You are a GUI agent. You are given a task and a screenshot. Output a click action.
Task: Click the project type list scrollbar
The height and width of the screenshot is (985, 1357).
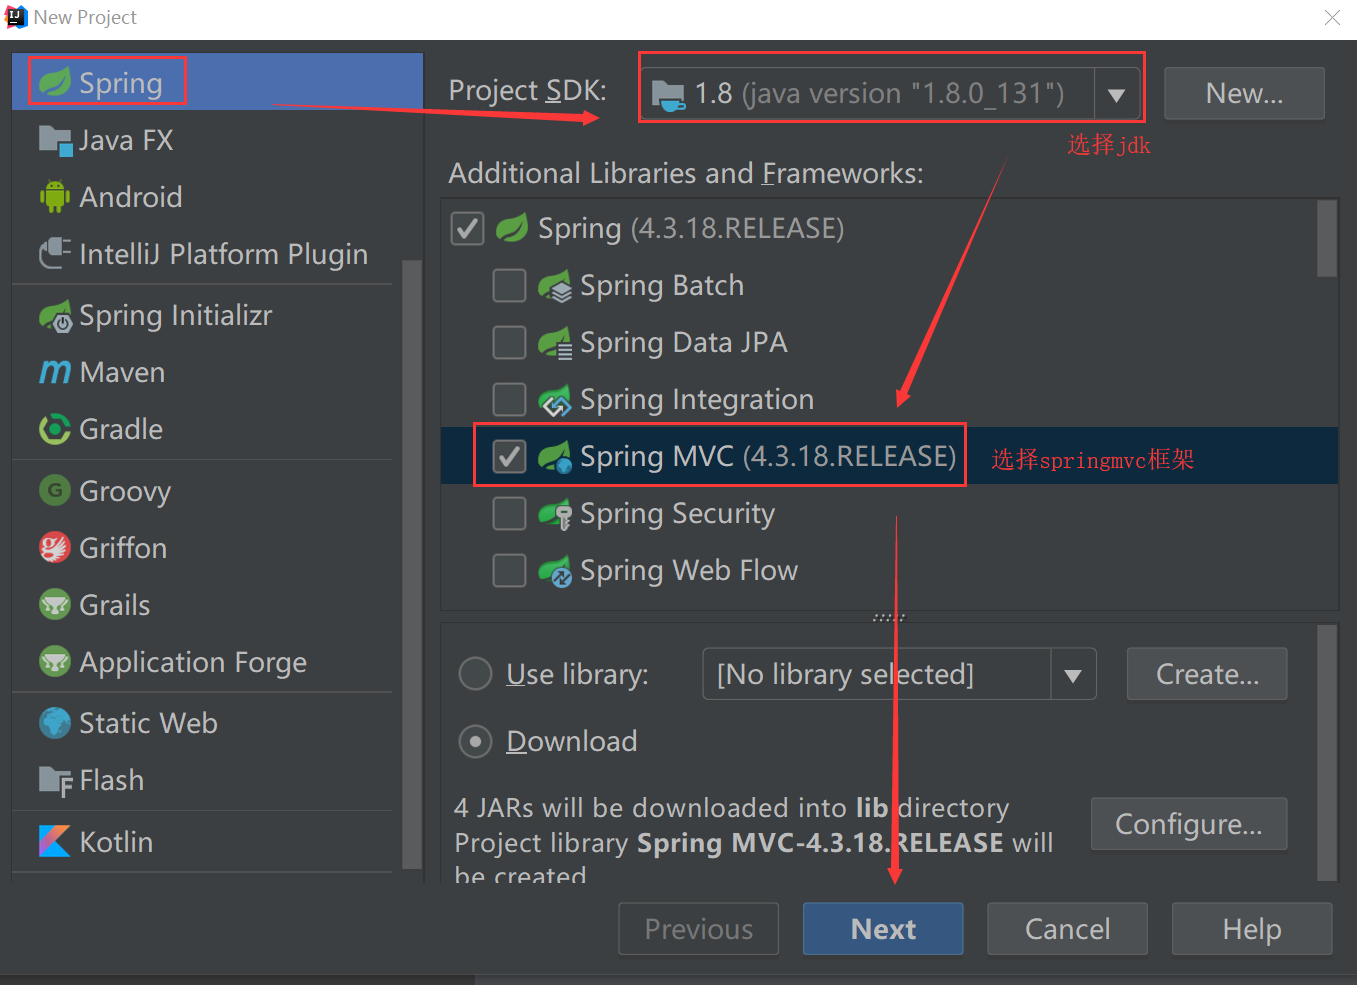coord(412,565)
